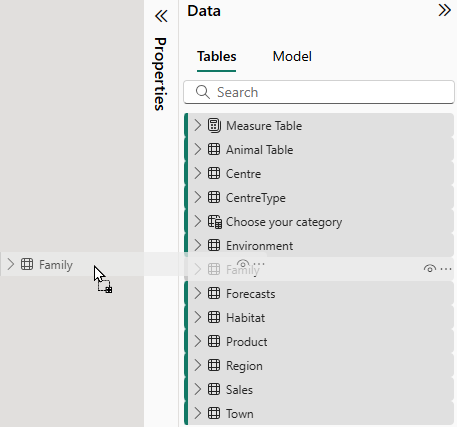Select the Environment table label
Screen dimensions: 457x427
point(260,246)
